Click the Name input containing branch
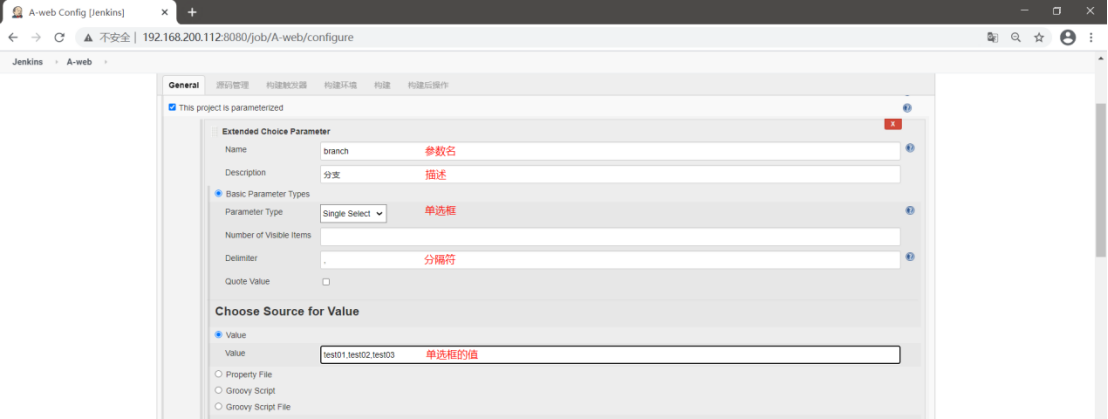Image resolution: width=1108 pixels, height=419 pixels. click(x=610, y=151)
